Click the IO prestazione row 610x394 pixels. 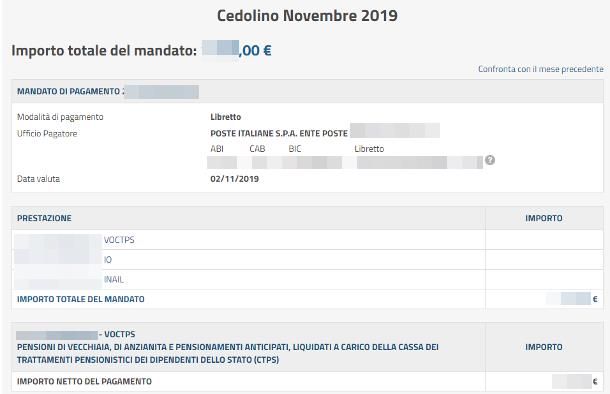(307, 259)
